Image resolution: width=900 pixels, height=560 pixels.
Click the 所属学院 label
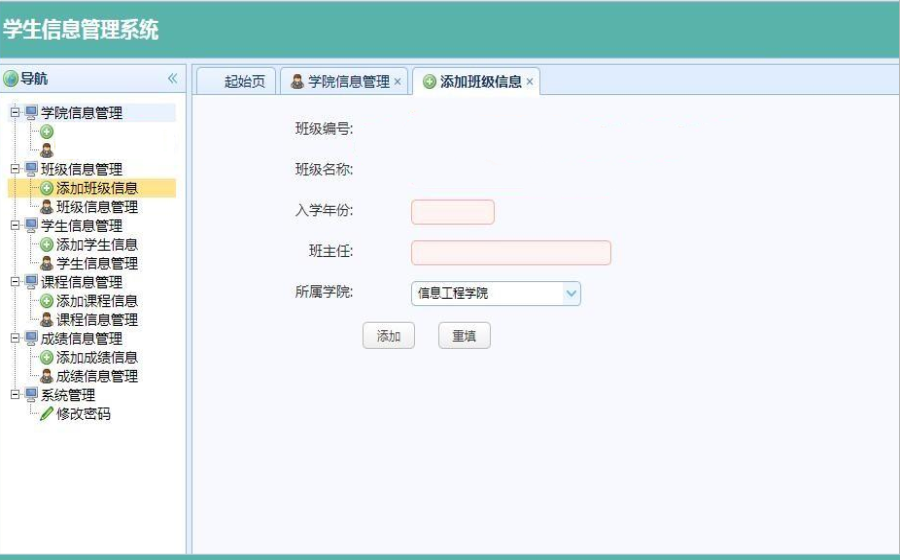[x=324, y=292]
